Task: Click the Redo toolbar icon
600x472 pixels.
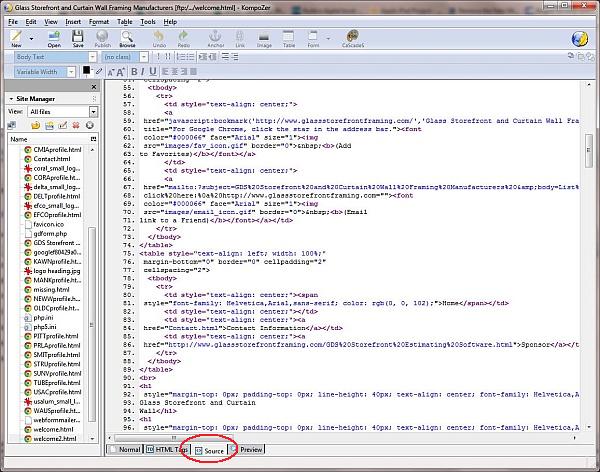Action: click(183, 39)
